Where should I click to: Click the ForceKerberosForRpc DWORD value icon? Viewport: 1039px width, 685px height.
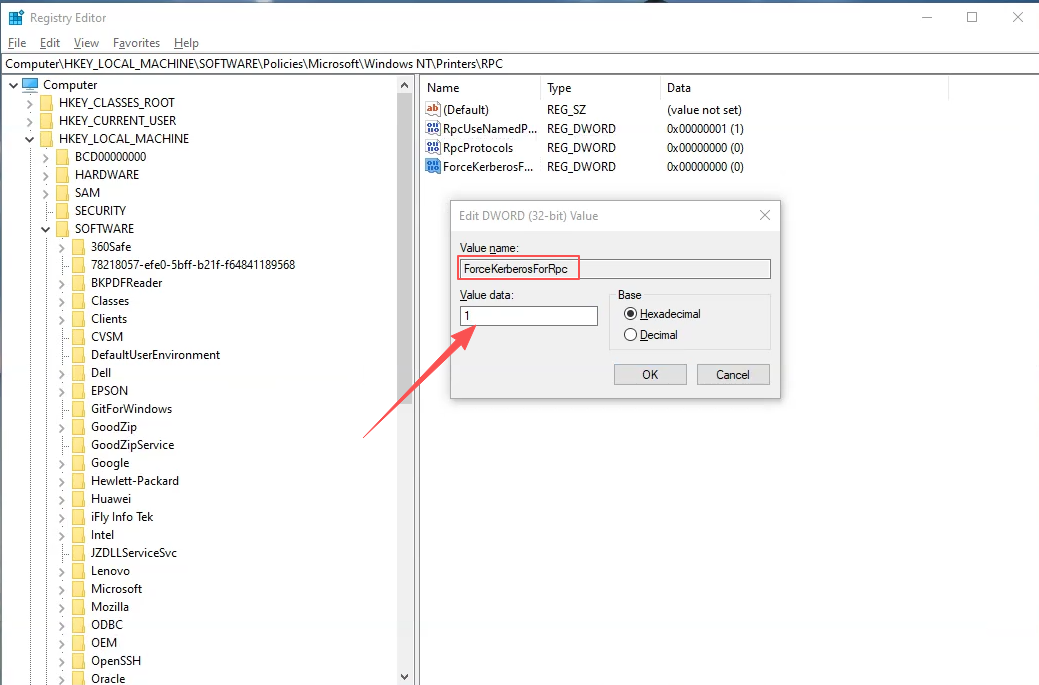click(x=433, y=166)
